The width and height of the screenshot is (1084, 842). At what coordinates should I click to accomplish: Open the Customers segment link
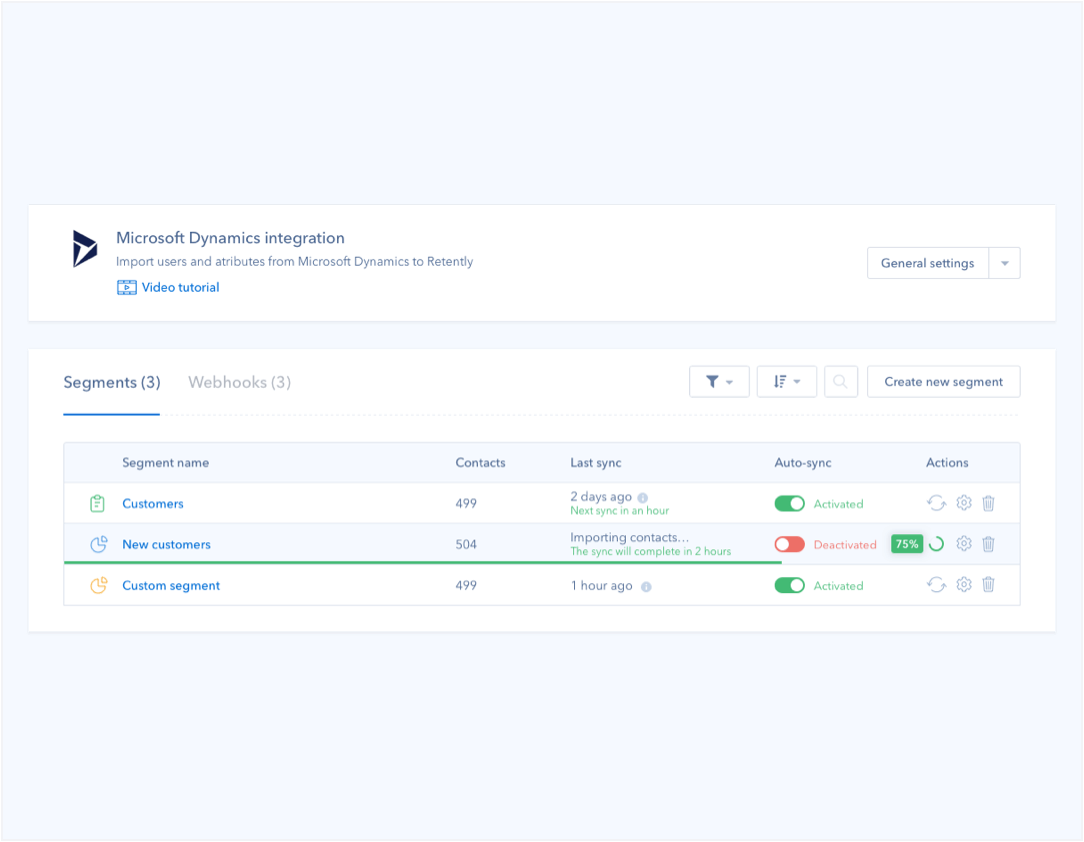tap(153, 504)
